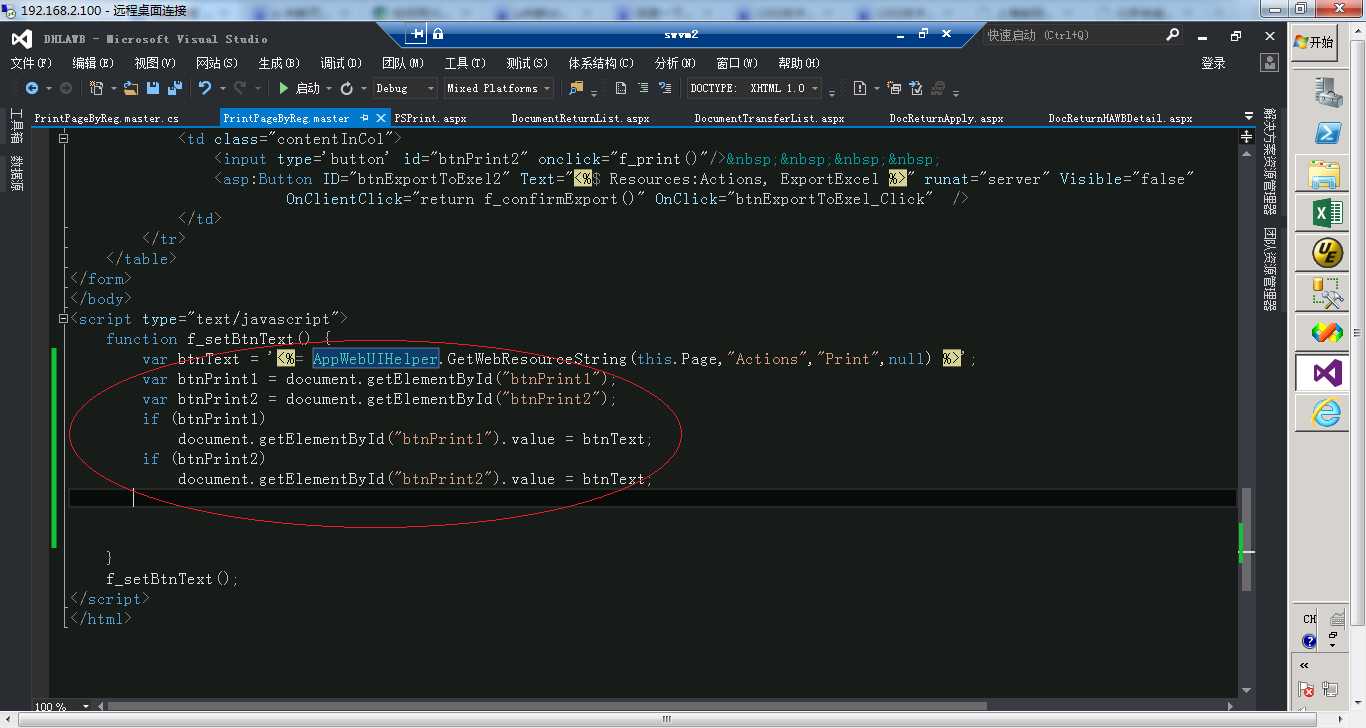Open the tab overflow dropdown at tab strip end
This screenshot has width=1366, height=728.
[1248, 117]
